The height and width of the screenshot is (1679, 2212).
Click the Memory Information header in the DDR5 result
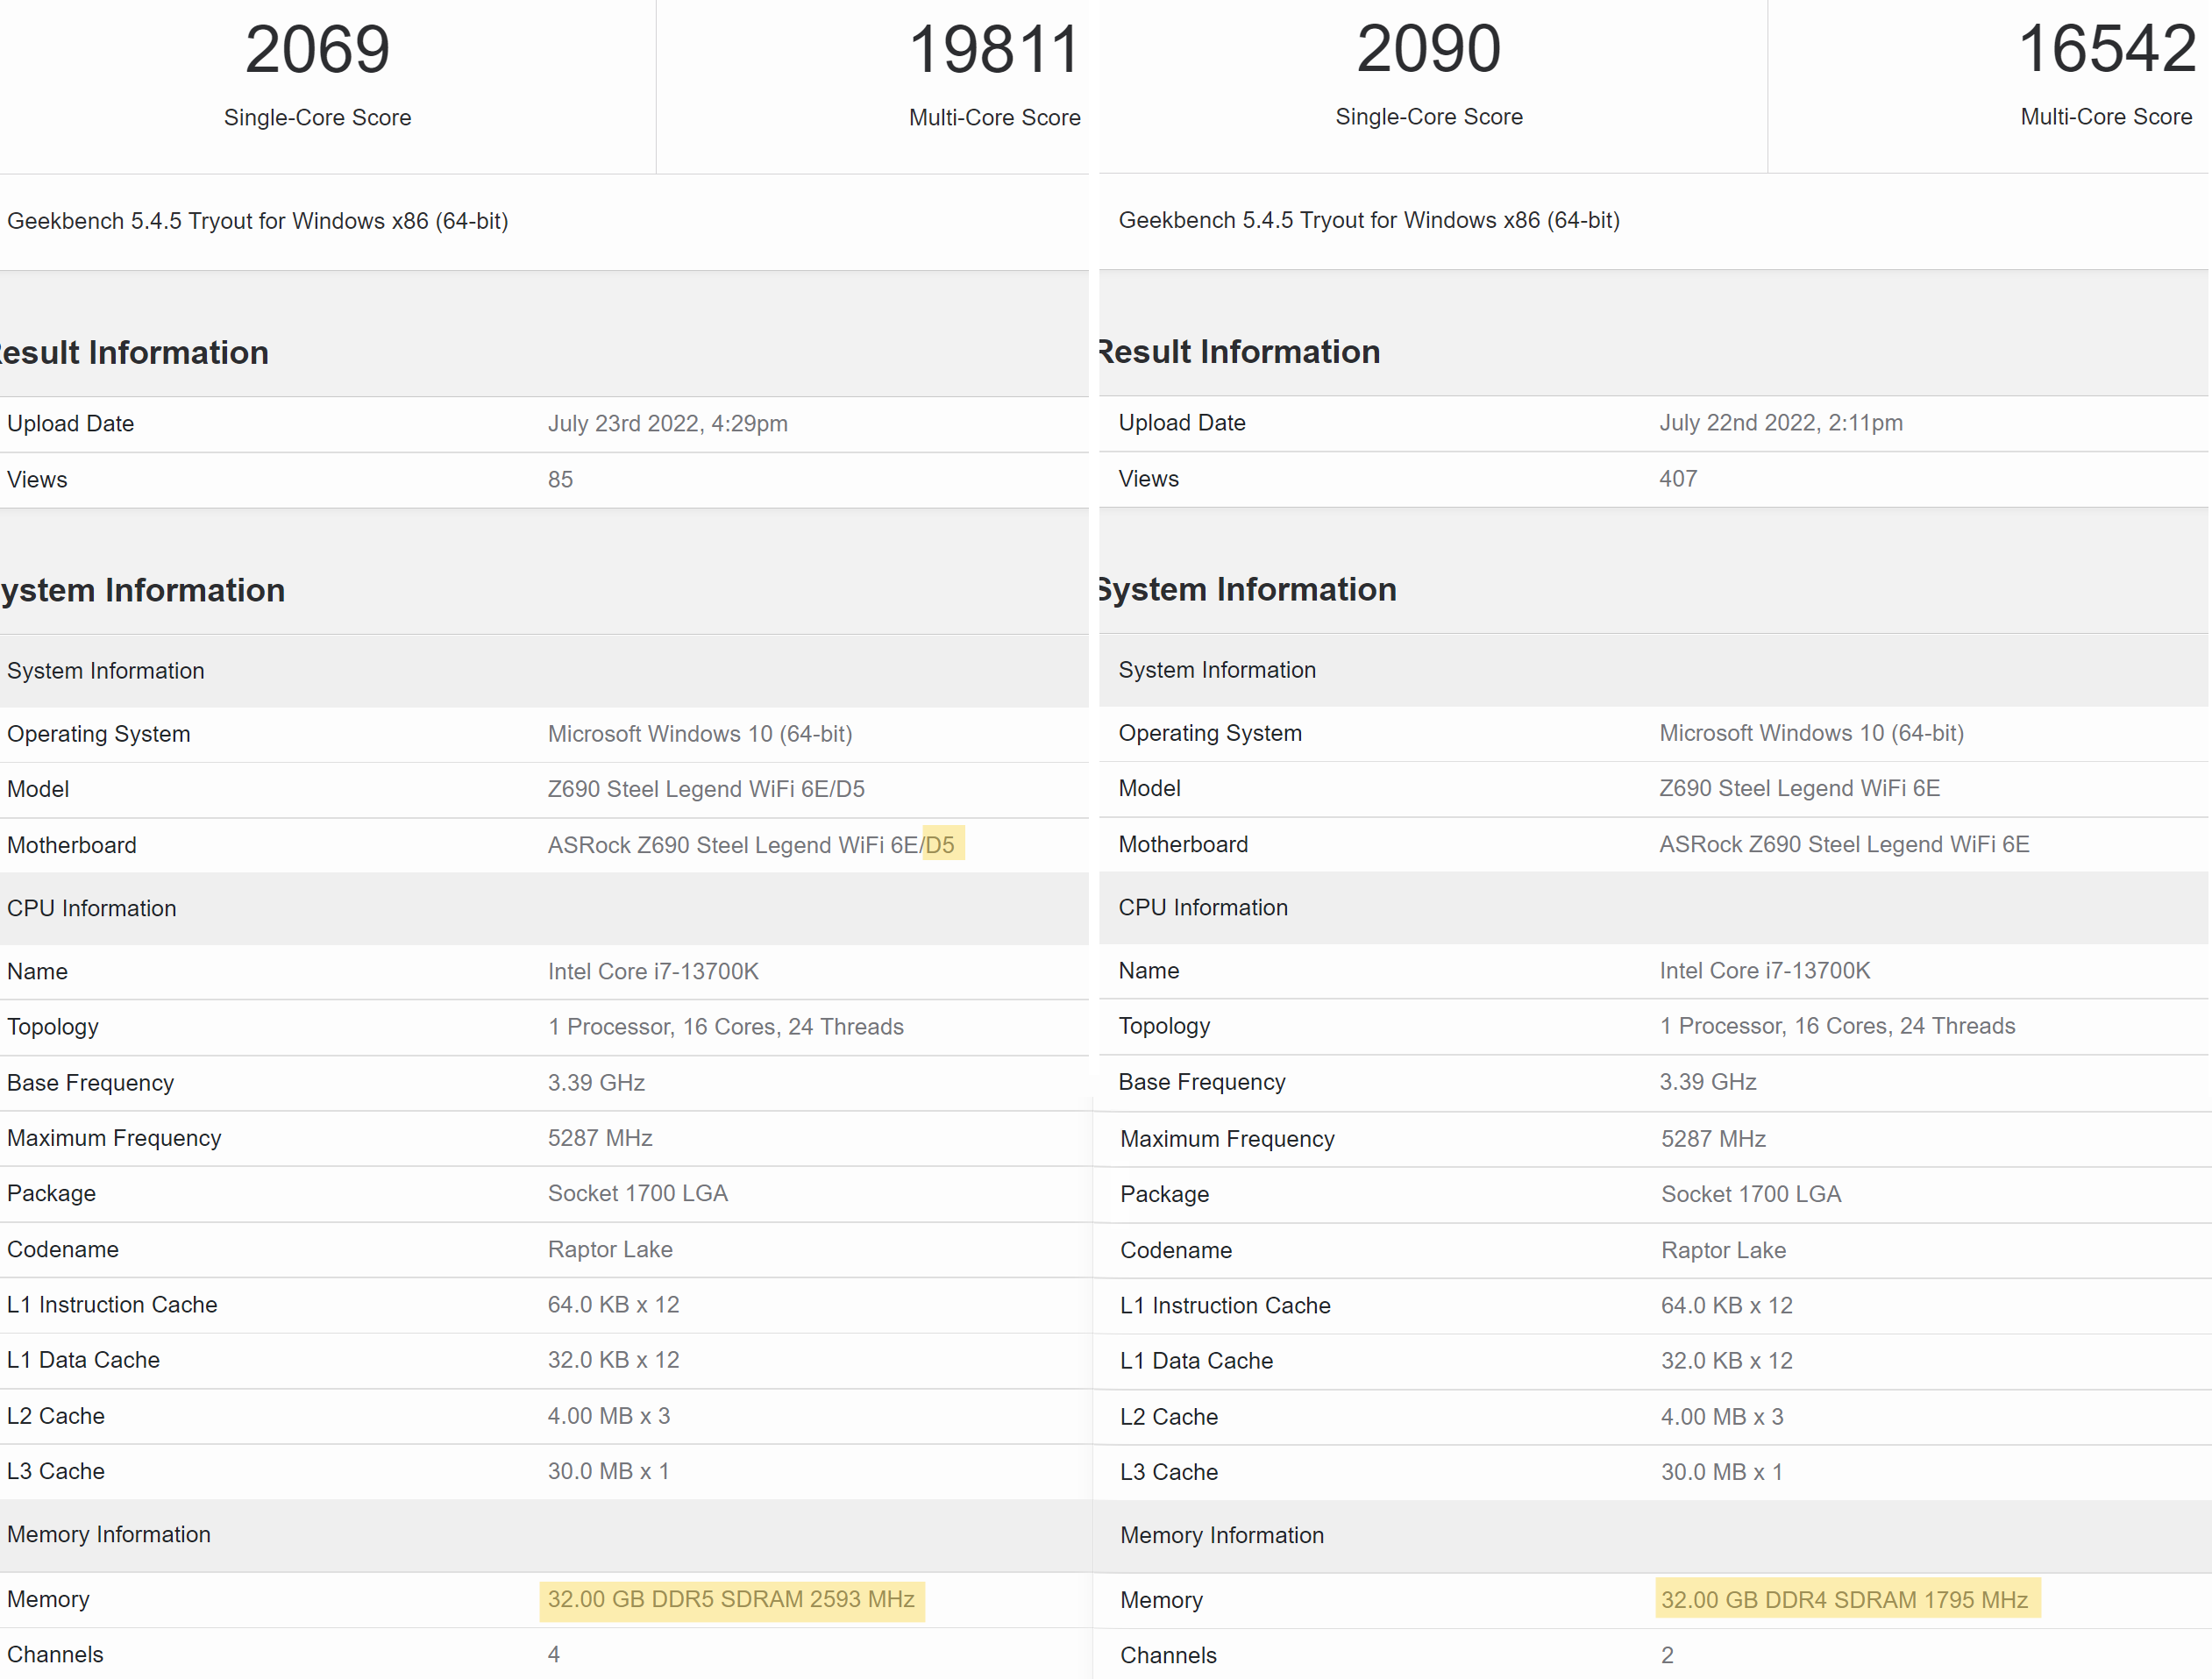(x=109, y=1534)
